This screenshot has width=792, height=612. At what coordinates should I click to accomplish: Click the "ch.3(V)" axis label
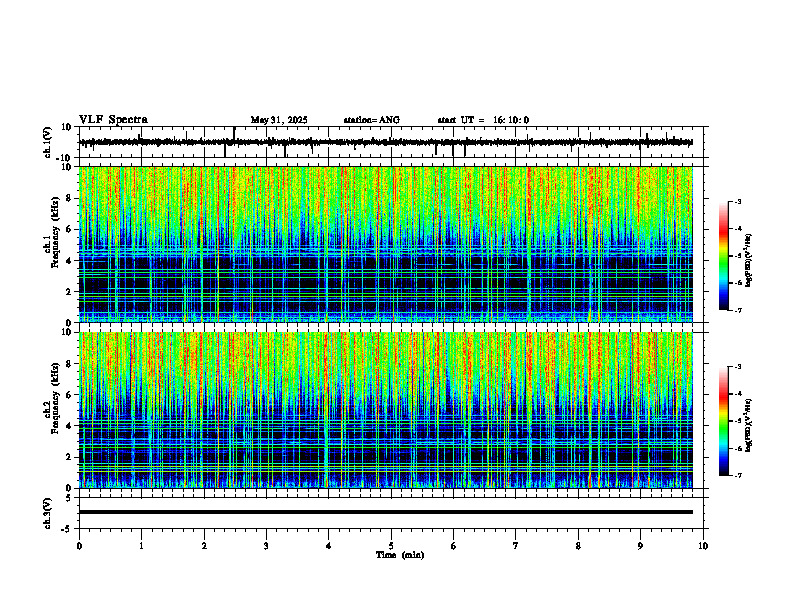(48, 514)
